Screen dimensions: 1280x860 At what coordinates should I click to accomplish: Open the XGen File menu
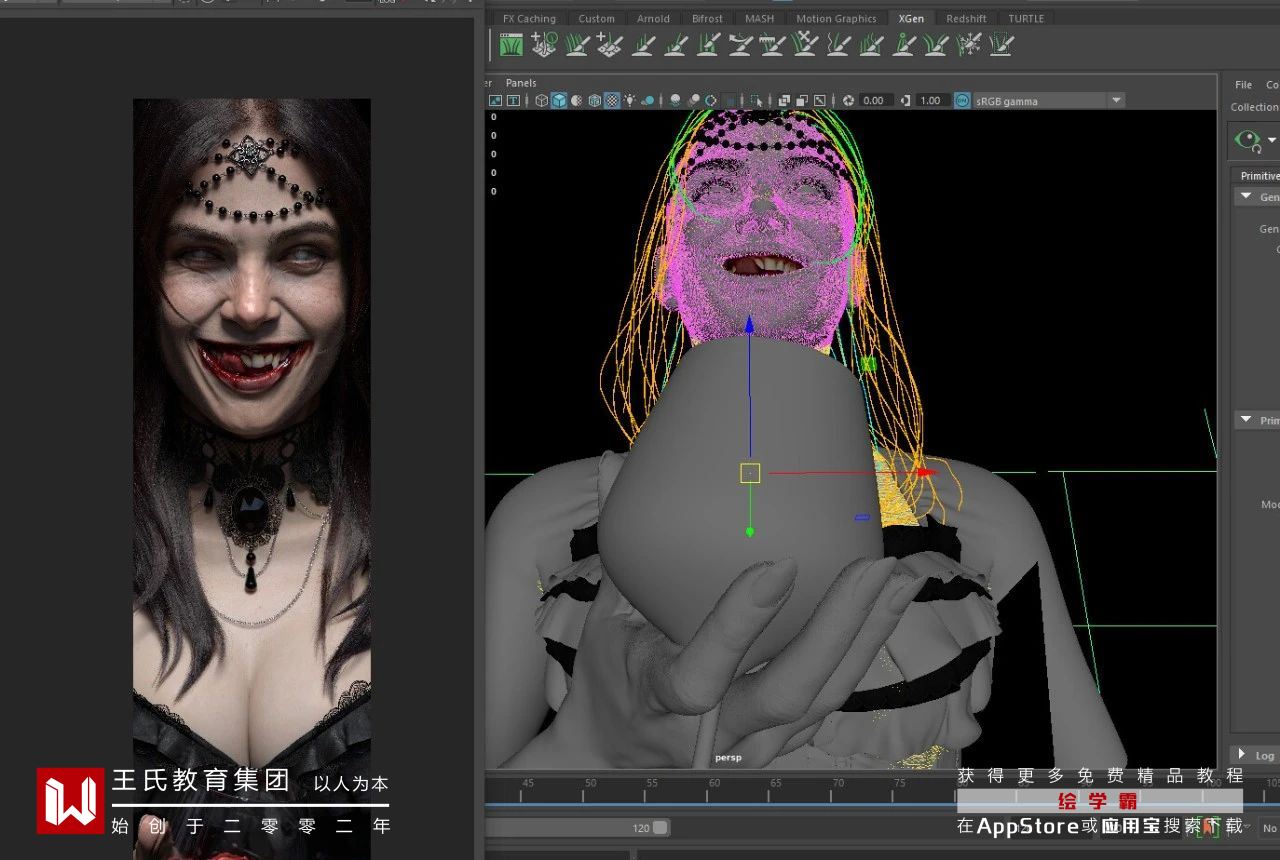tap(1243, 85)
